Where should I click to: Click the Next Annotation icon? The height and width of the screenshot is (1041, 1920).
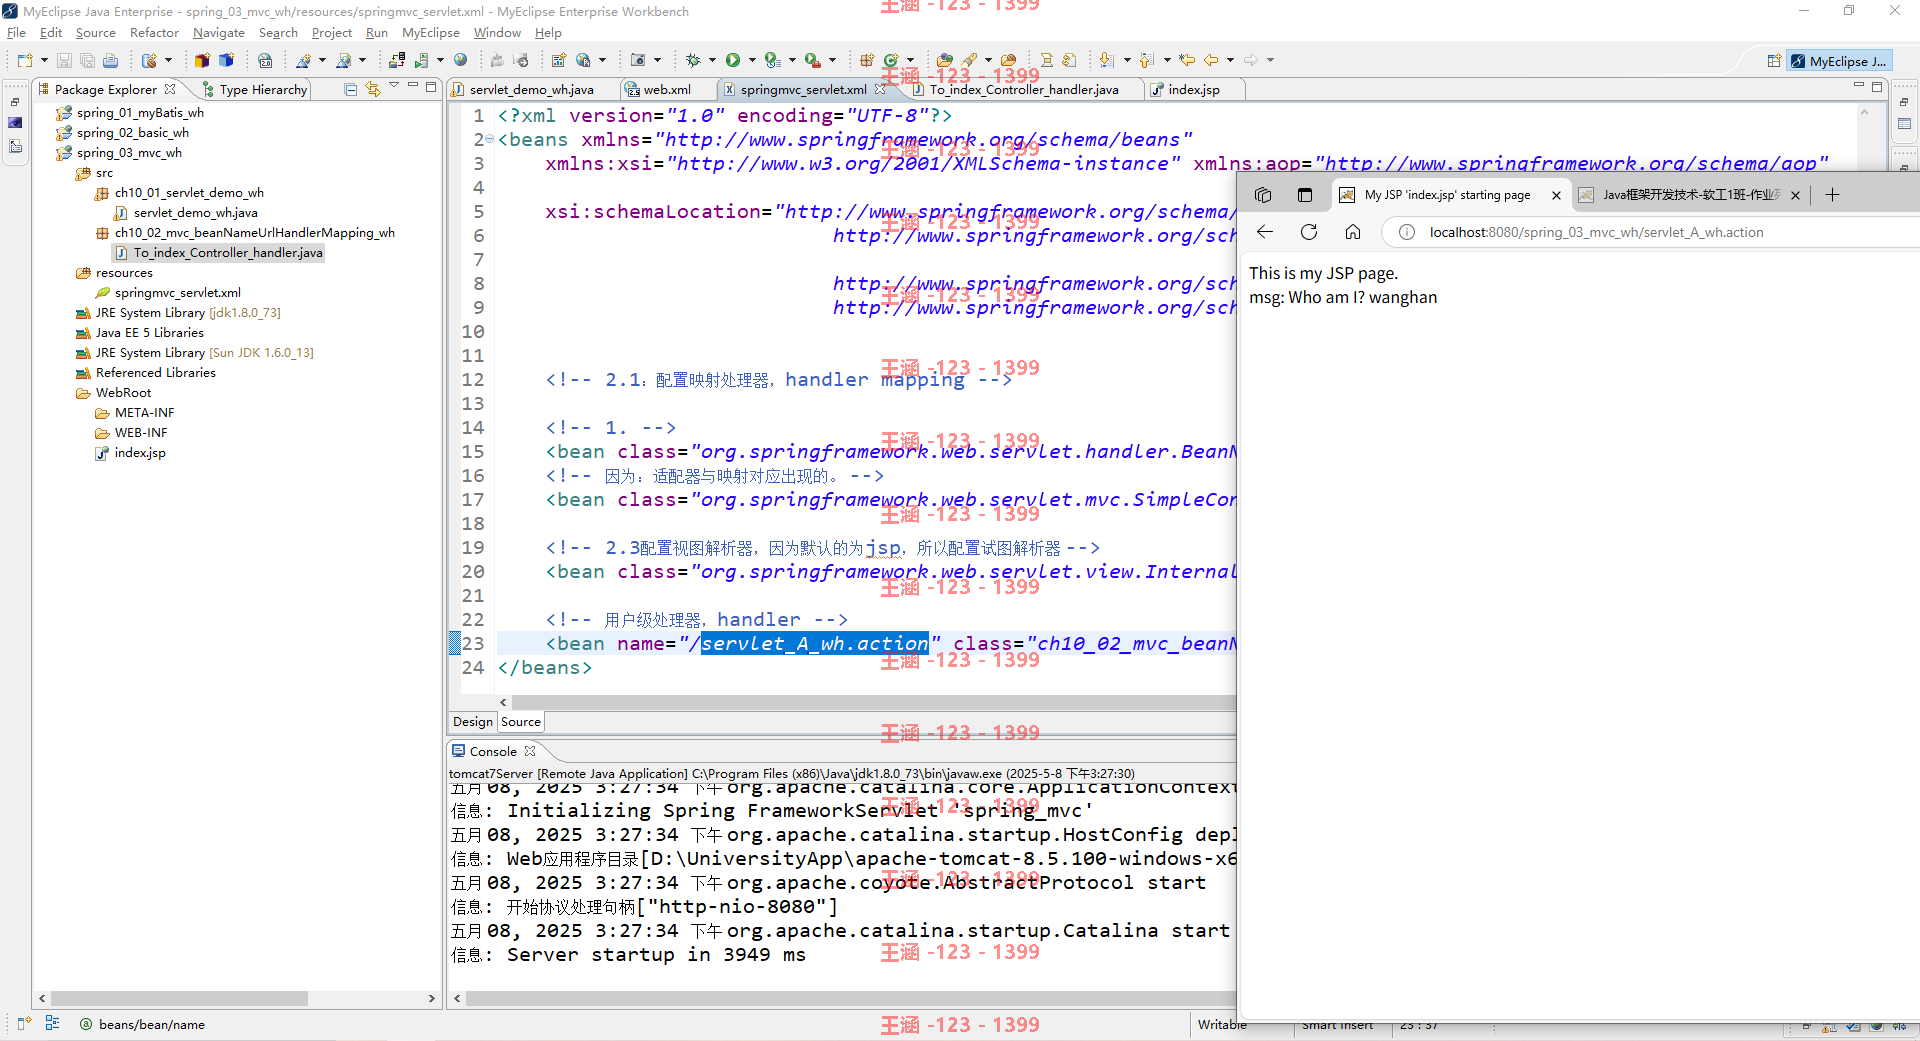click(1106, 60)
